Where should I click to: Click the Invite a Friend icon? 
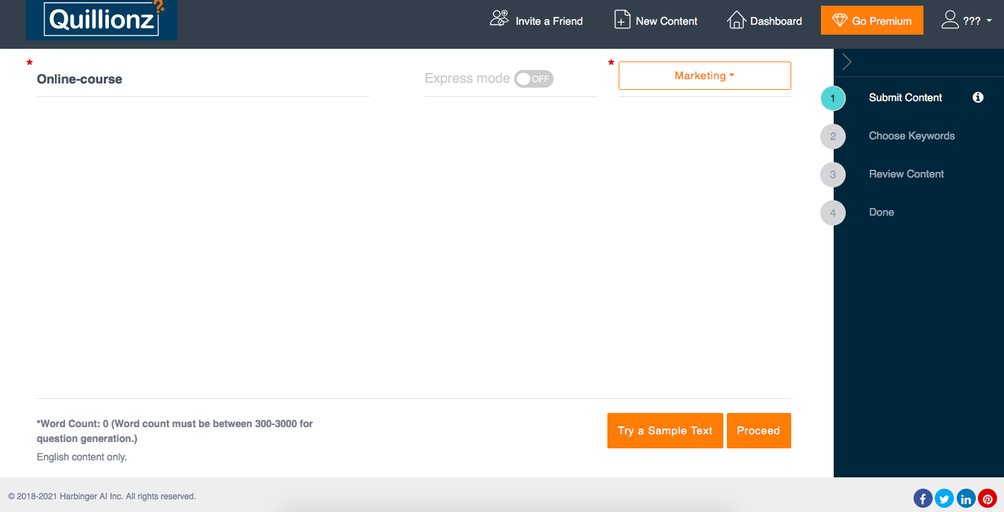(x=499, y=19)
